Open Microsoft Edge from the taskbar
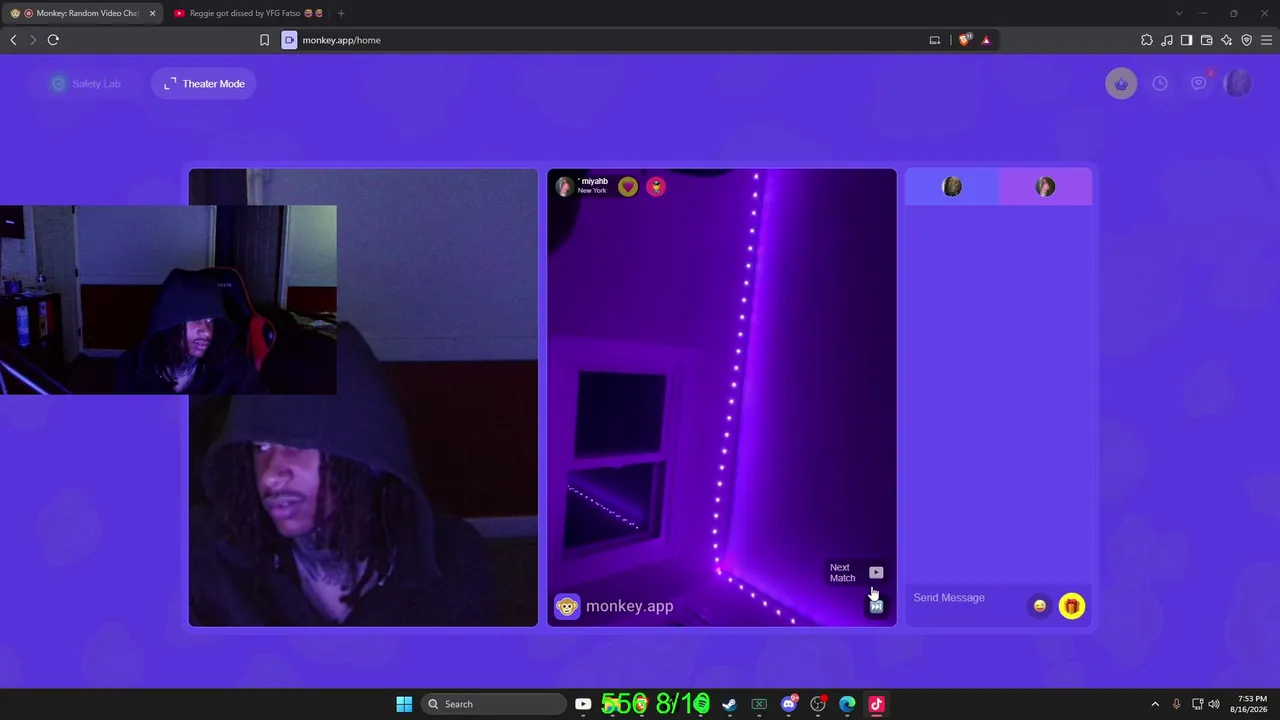Image resolution: width=1280 pixels, height=720 pixels. click(848, 704)
